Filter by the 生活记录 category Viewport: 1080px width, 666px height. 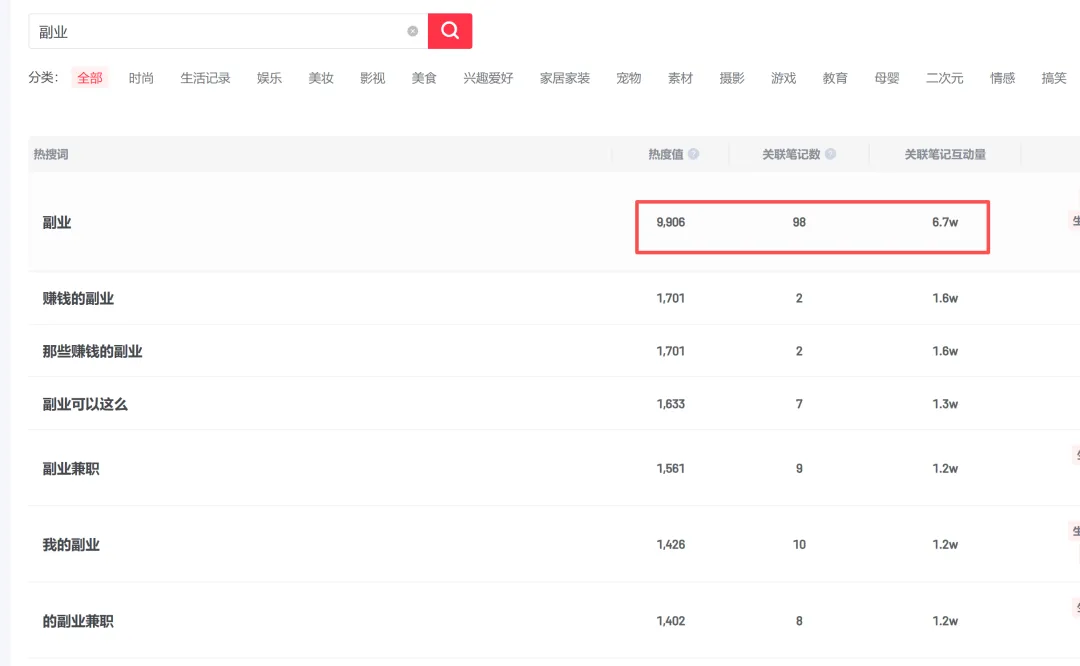205,78
